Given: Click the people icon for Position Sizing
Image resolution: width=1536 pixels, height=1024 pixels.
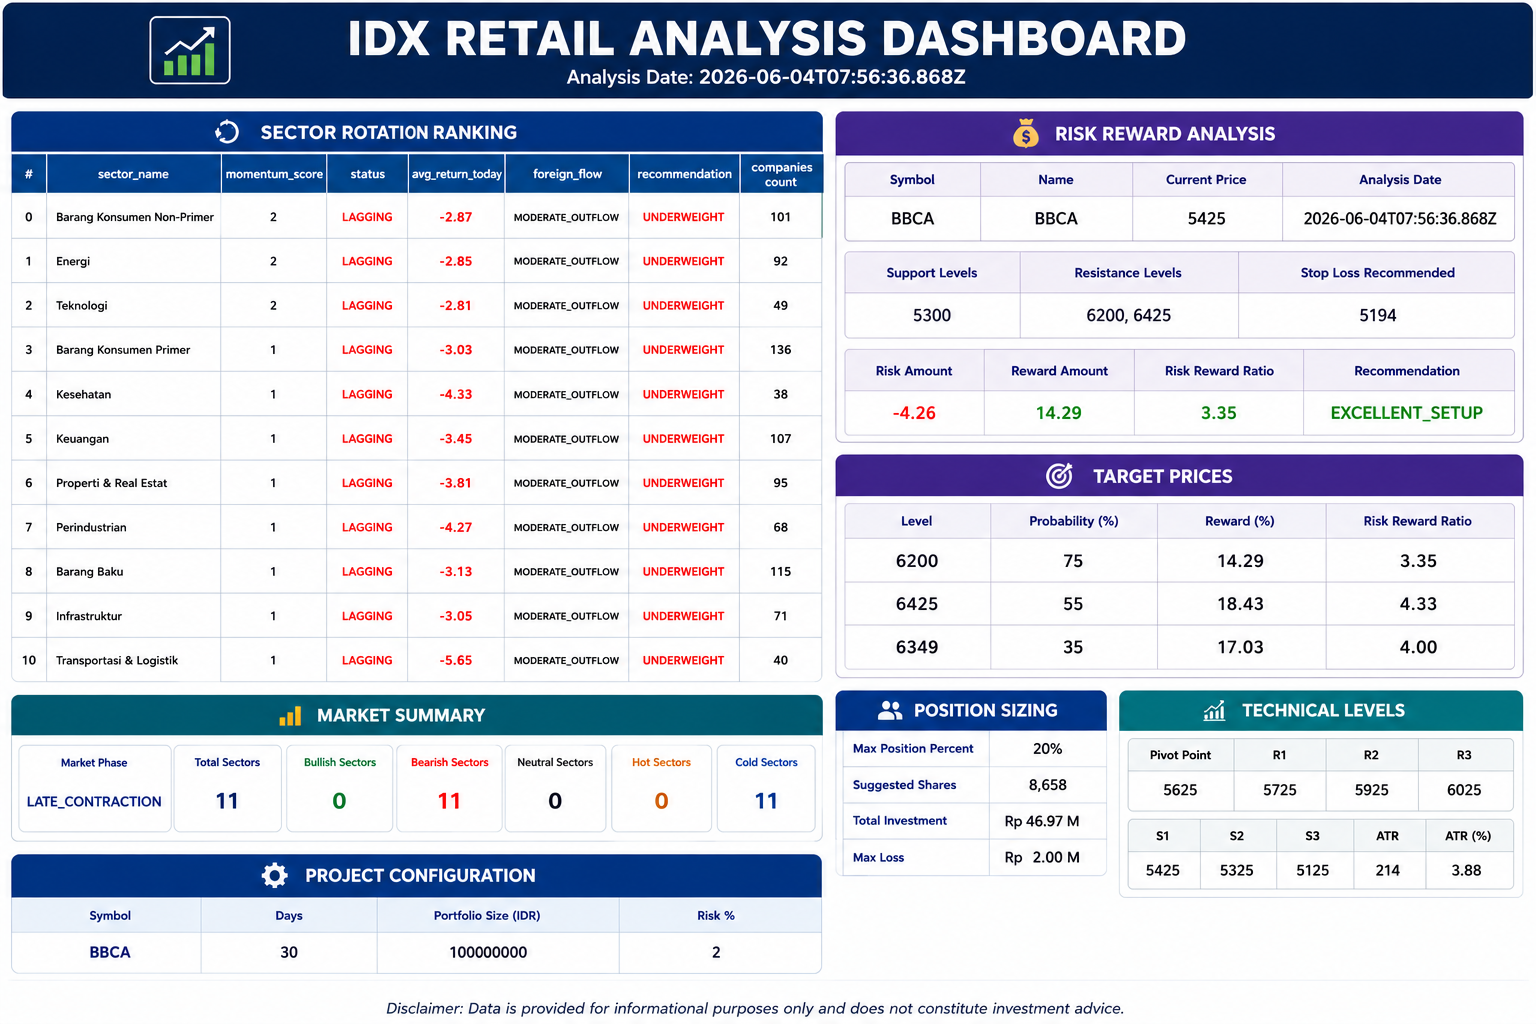Looking at the screenshot, I should click(890, 710).
